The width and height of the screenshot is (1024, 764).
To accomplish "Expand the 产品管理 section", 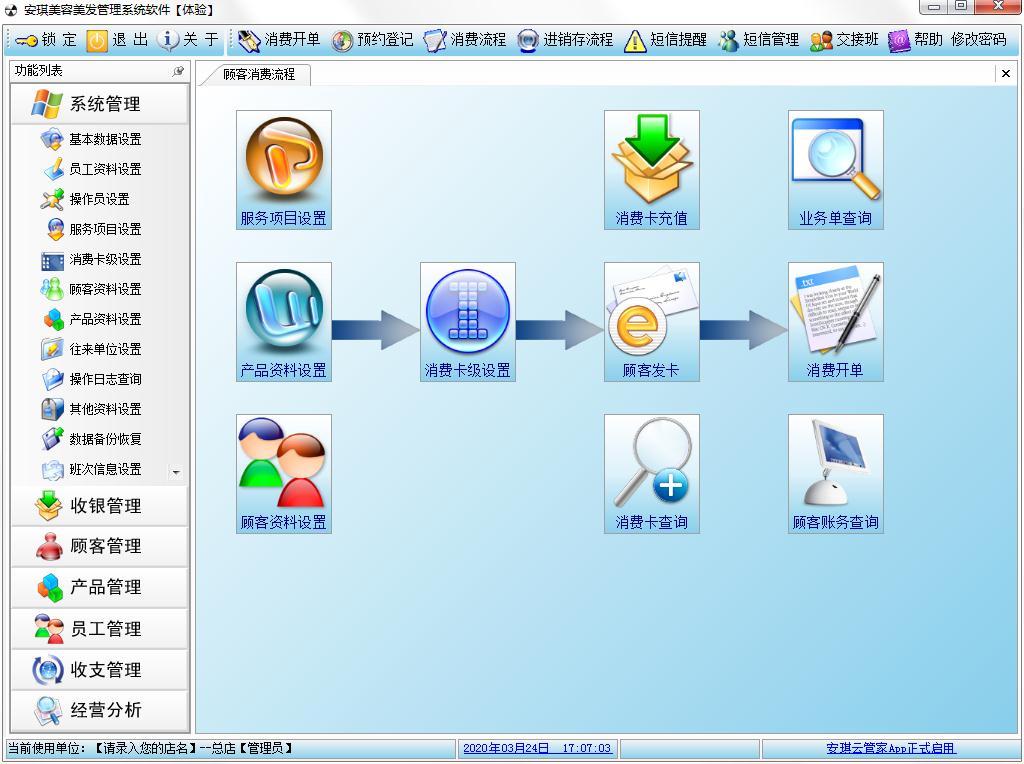I will coord(99,588).
